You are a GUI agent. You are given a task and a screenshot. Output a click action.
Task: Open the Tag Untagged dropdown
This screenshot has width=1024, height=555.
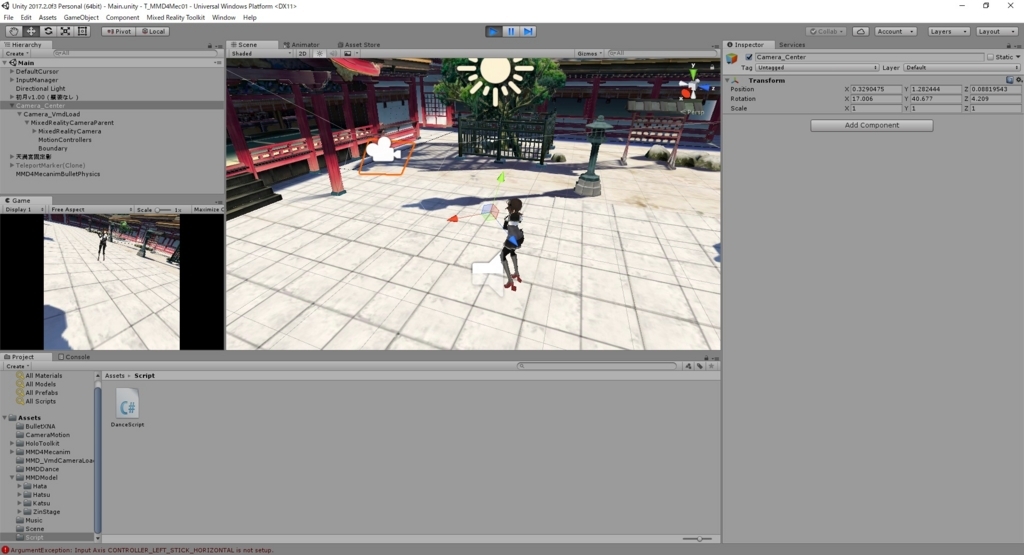coord(817,68)
